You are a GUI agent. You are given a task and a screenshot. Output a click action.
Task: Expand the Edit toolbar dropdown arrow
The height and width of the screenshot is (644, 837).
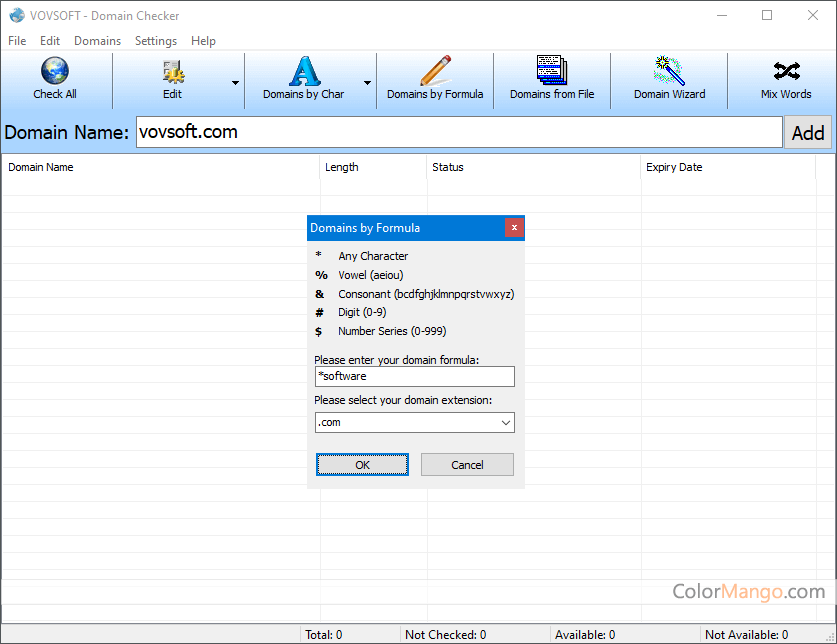pos(235,83)
